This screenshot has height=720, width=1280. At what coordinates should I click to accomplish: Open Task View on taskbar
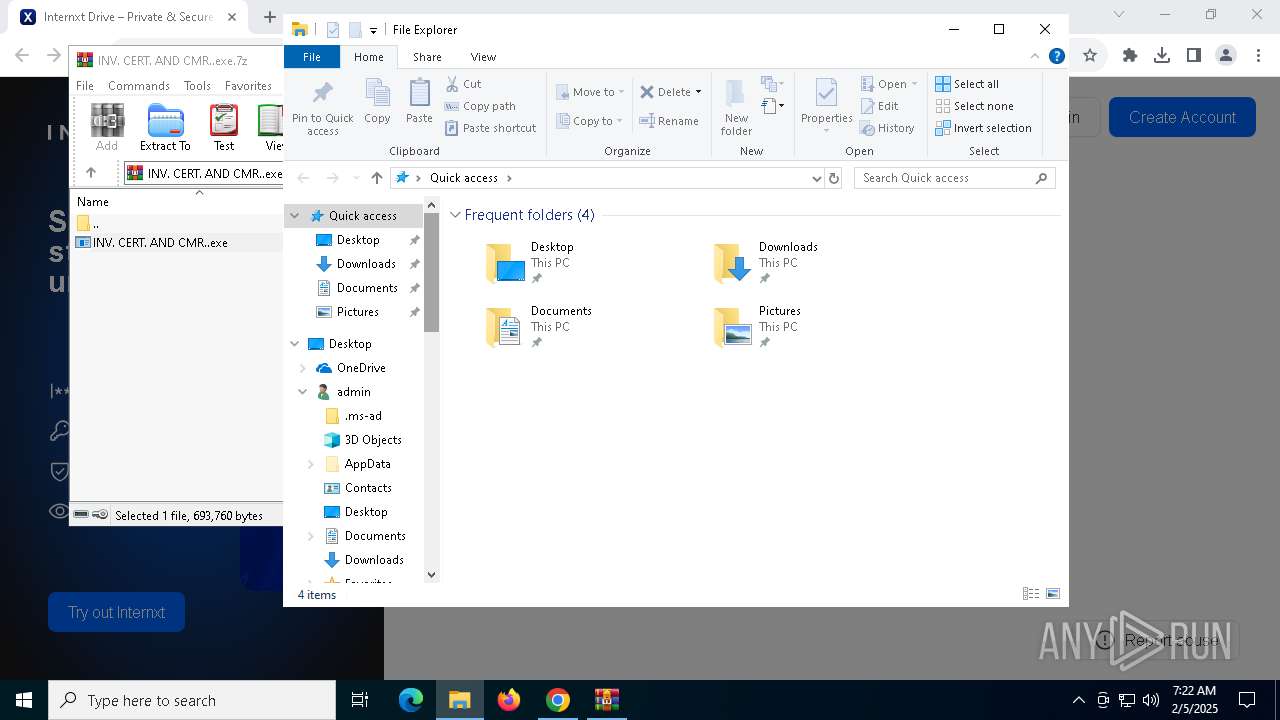coord(360,700)
